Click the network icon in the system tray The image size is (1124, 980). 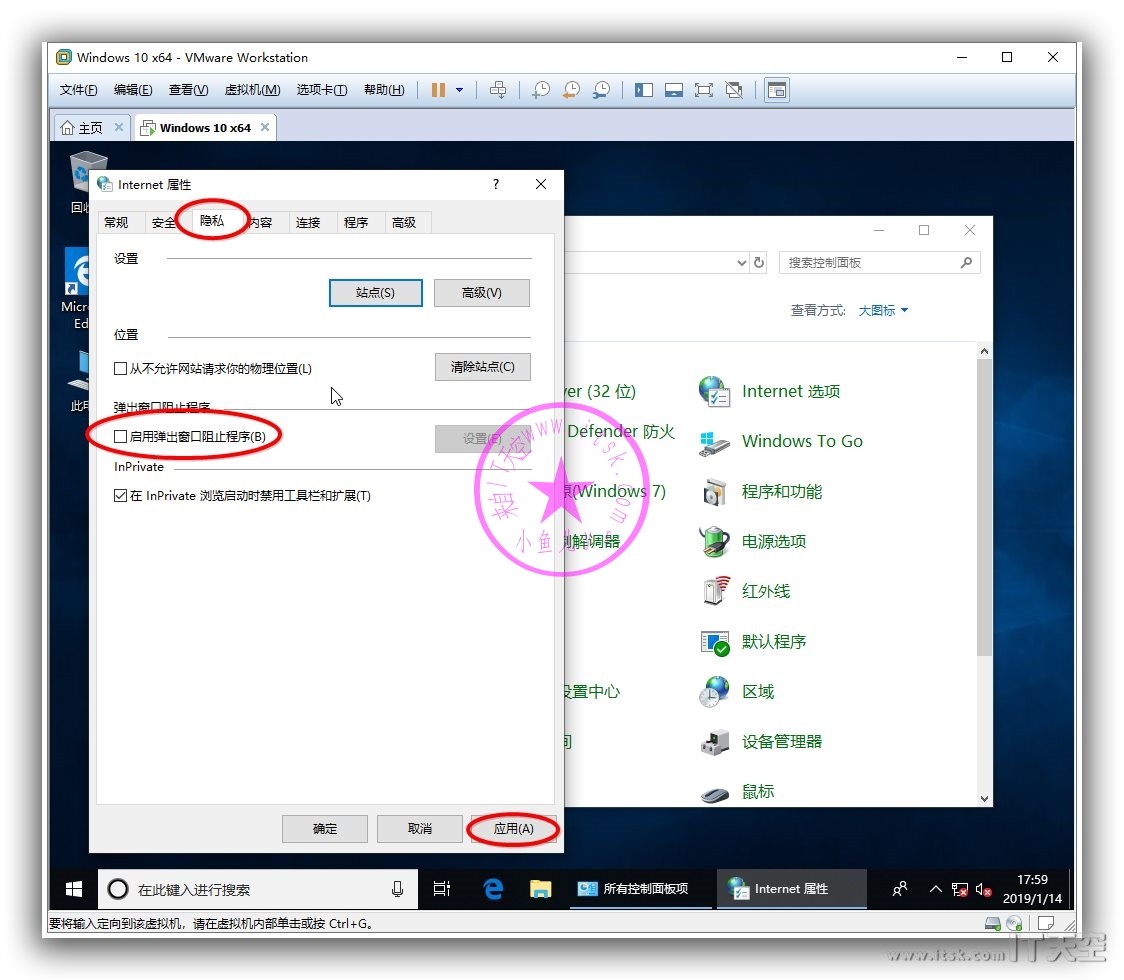[959, 890]
